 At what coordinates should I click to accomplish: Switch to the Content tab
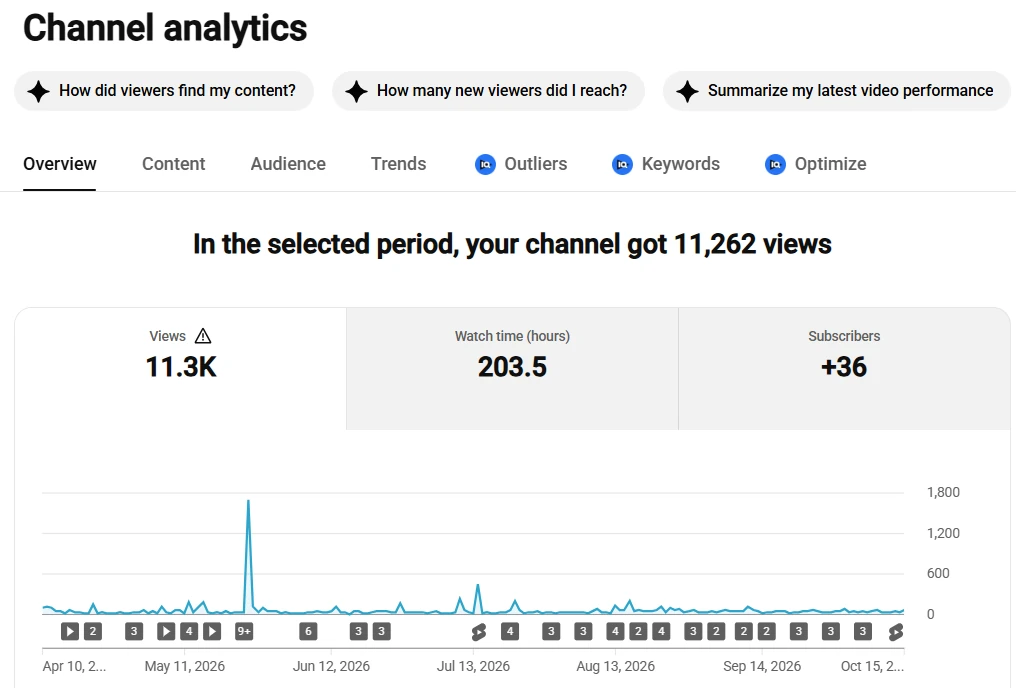pos(174,164)
